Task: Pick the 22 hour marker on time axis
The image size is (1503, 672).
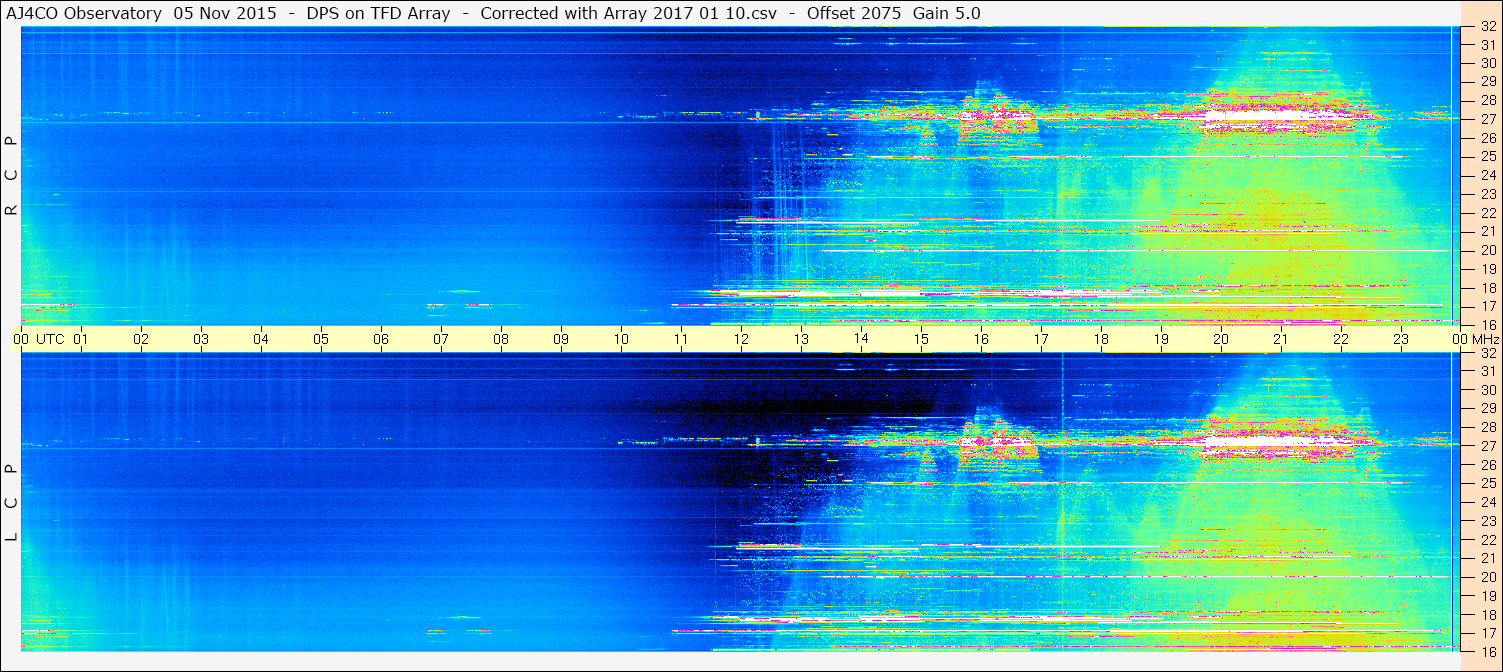Action: [1341, 339]
